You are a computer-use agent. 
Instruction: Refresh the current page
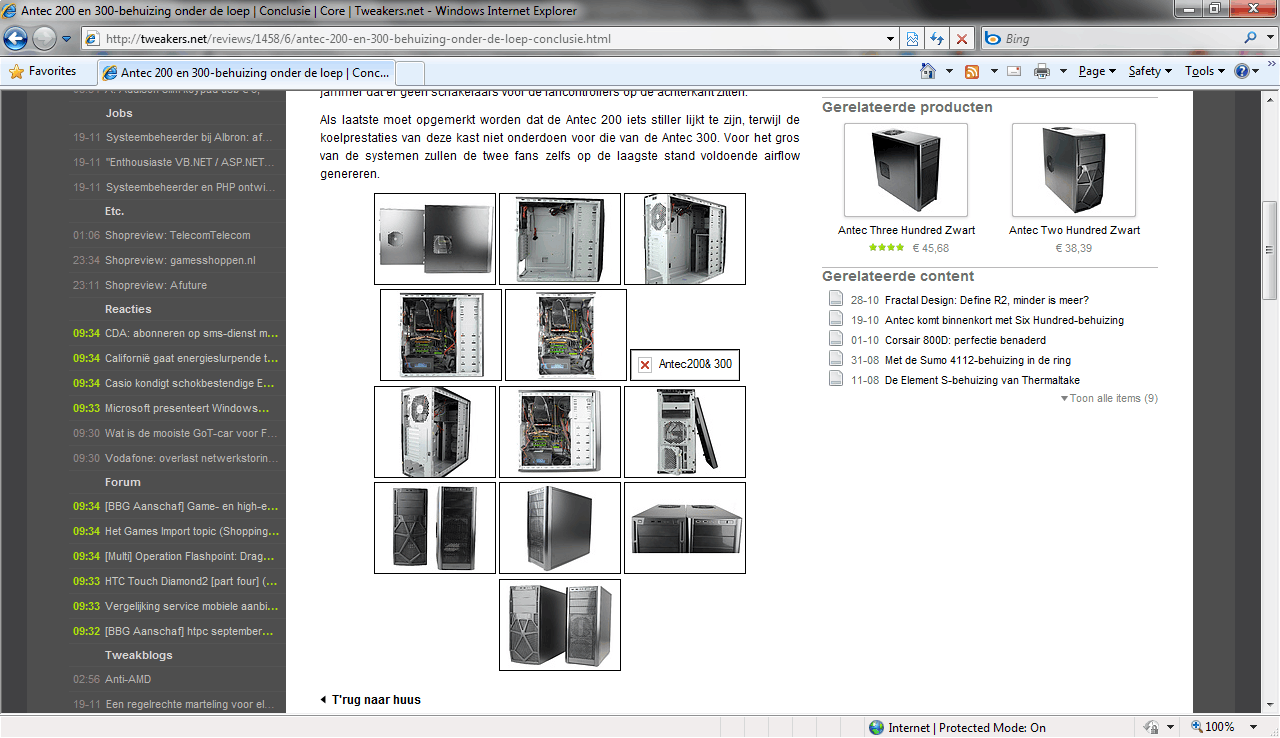tap(937, 39)
